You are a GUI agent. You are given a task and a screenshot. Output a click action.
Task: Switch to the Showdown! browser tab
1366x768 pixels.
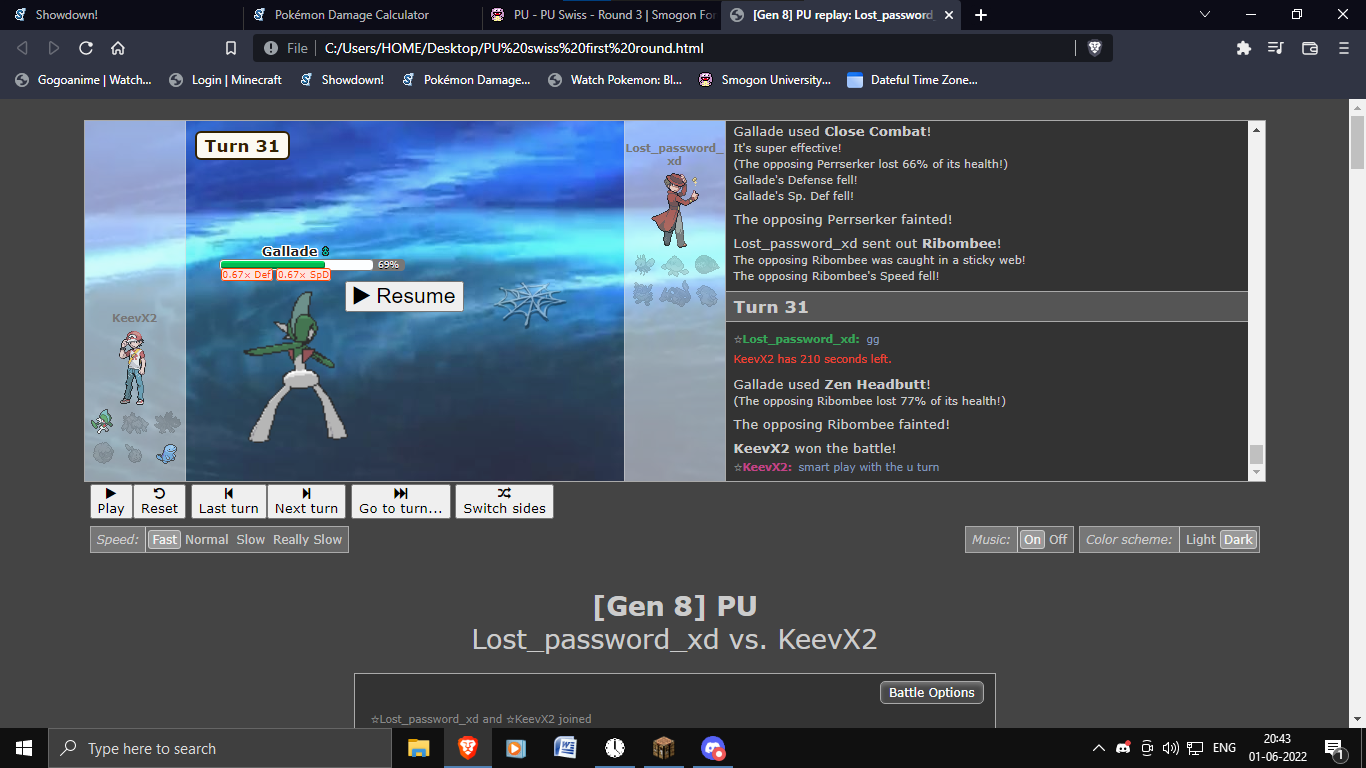tap(122, 15)
